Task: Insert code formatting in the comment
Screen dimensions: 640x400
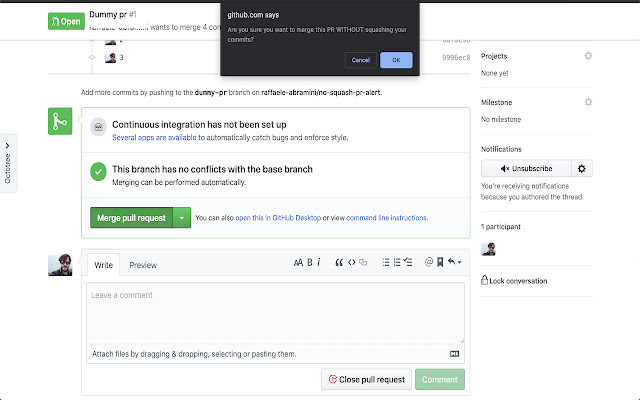Action: click(351, 262)
